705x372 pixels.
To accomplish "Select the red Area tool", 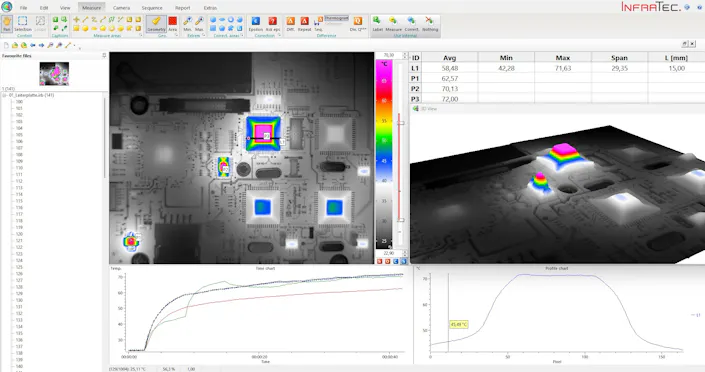I will tap(173, 24).
